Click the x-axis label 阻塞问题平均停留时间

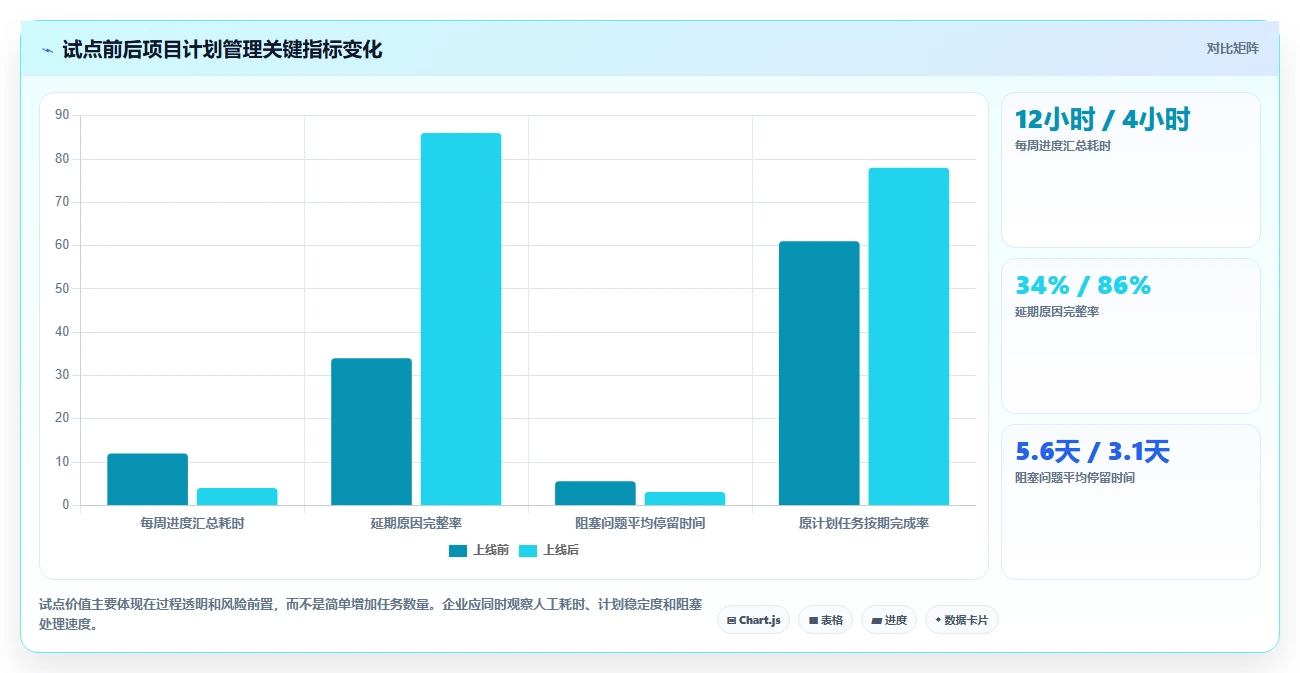tap(640, 523)
